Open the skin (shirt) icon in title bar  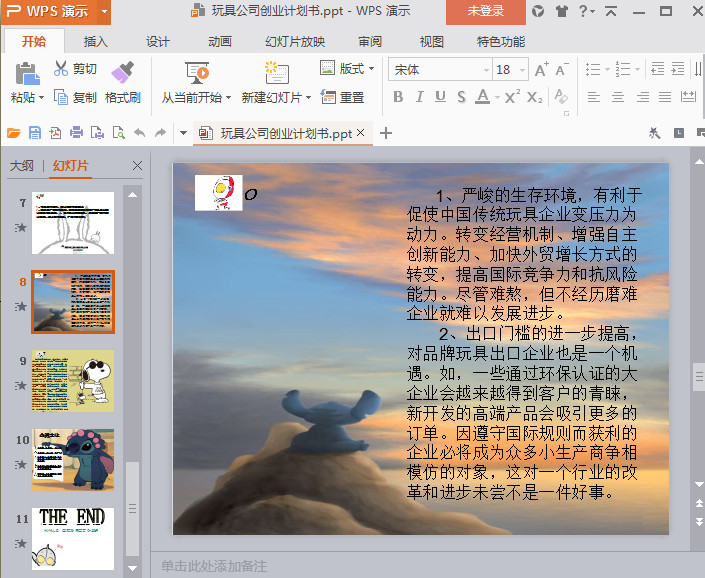(561, 11)
